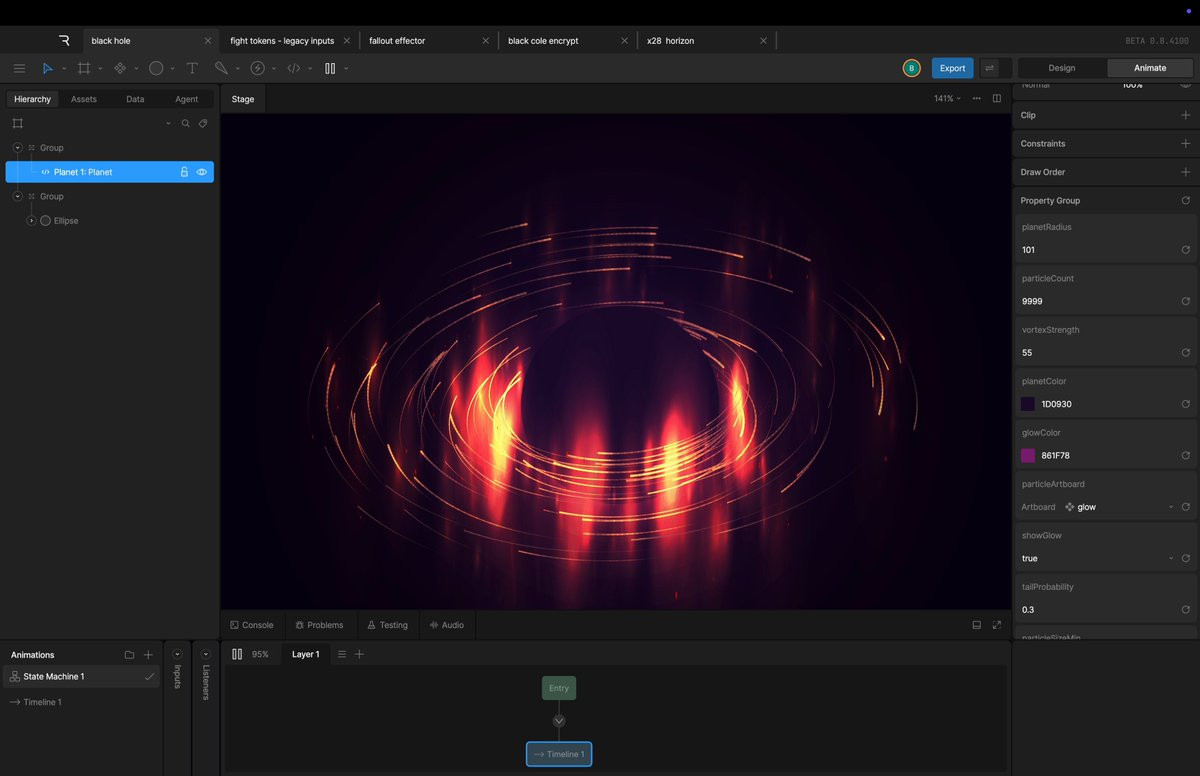Open the hamburger main menu

(x=19, y=68)
